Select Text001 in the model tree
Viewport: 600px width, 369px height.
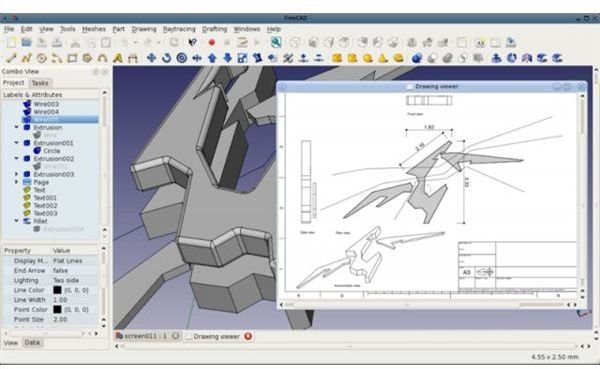[45, 198]
